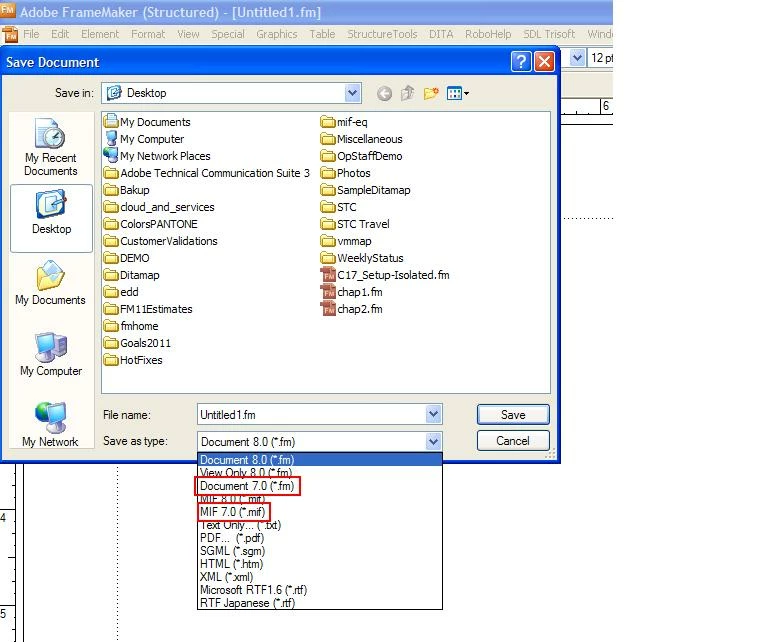The height and width of the screenshot is (642, 764).
Task: Select the chap2.fm file
Action: tap(352, 309)
